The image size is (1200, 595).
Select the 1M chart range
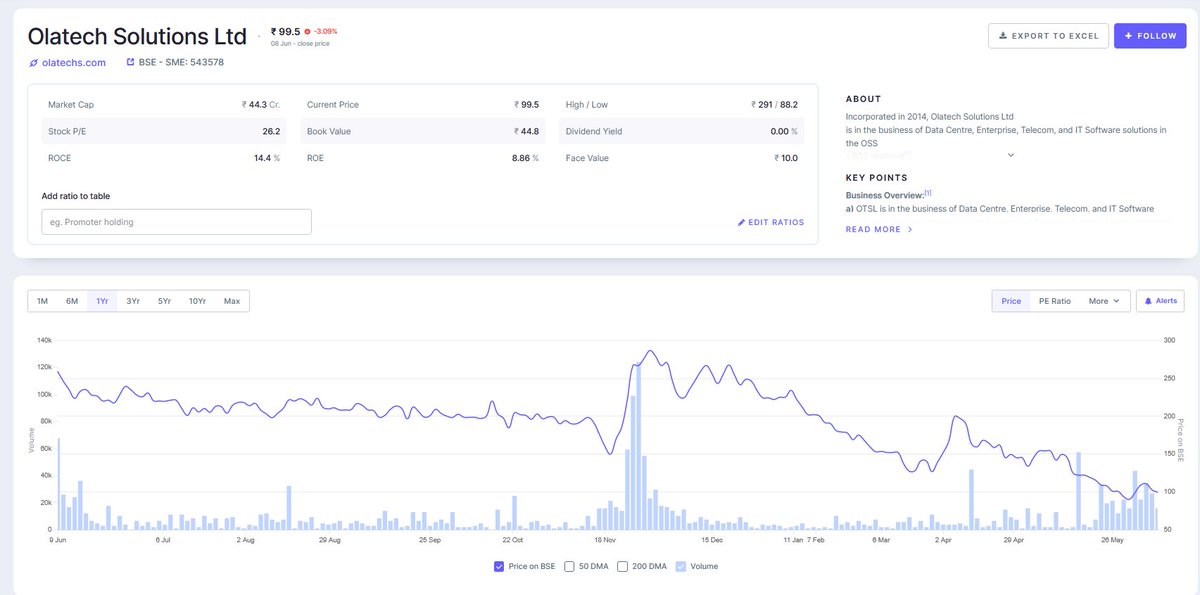click(42, 301)
